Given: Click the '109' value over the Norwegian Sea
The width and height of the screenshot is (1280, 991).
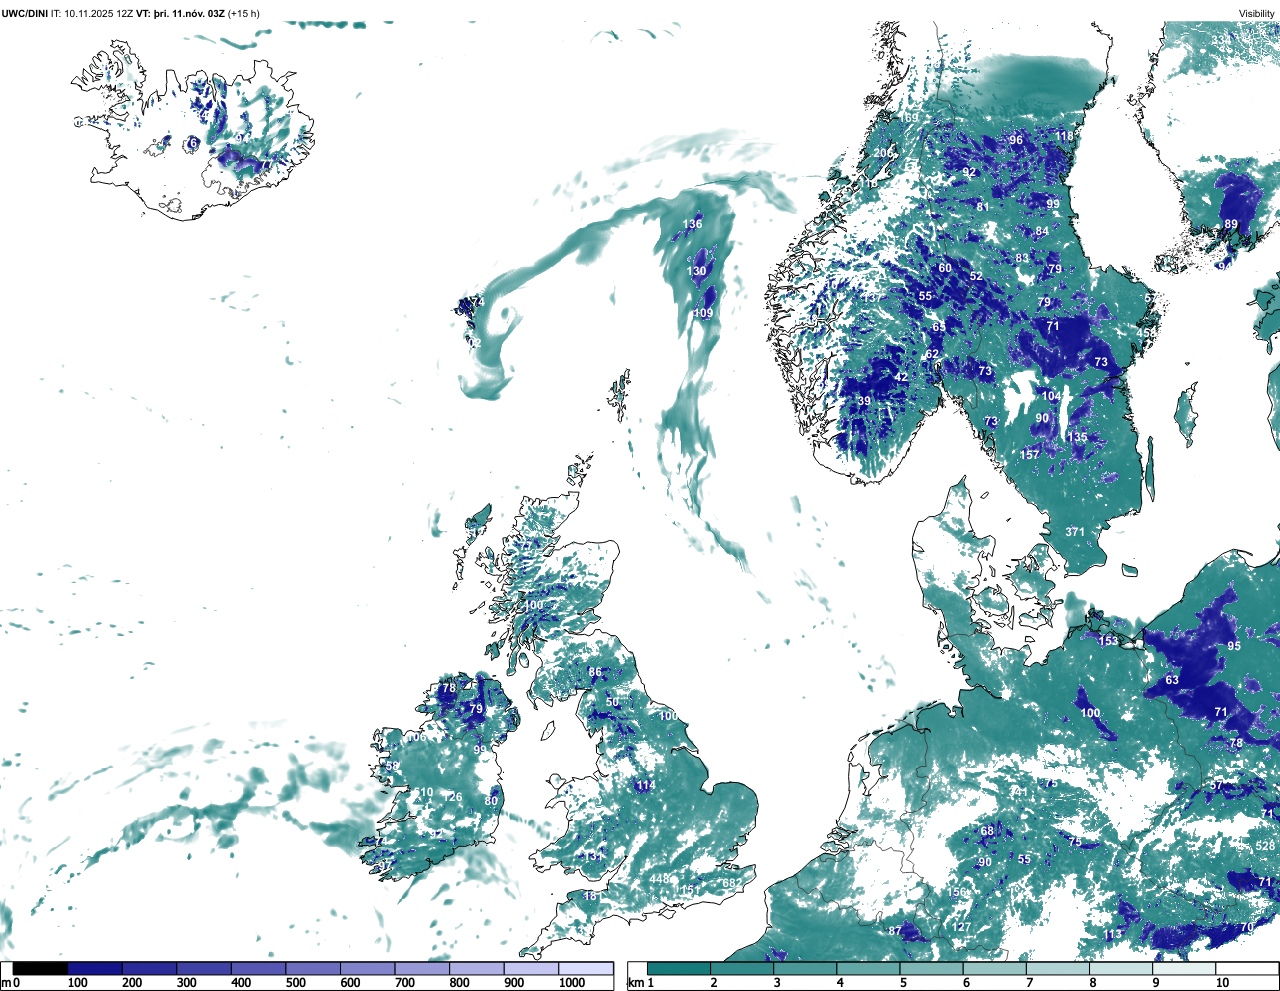Looking at the screenshot, I should (703, 314).
